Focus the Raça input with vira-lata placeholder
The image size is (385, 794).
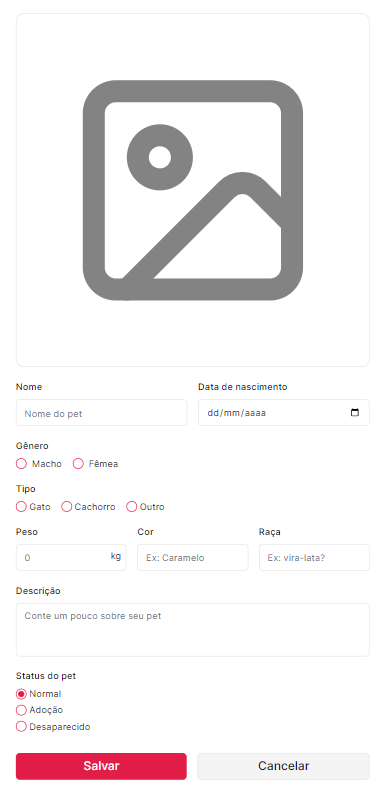[x=315, y=558]
